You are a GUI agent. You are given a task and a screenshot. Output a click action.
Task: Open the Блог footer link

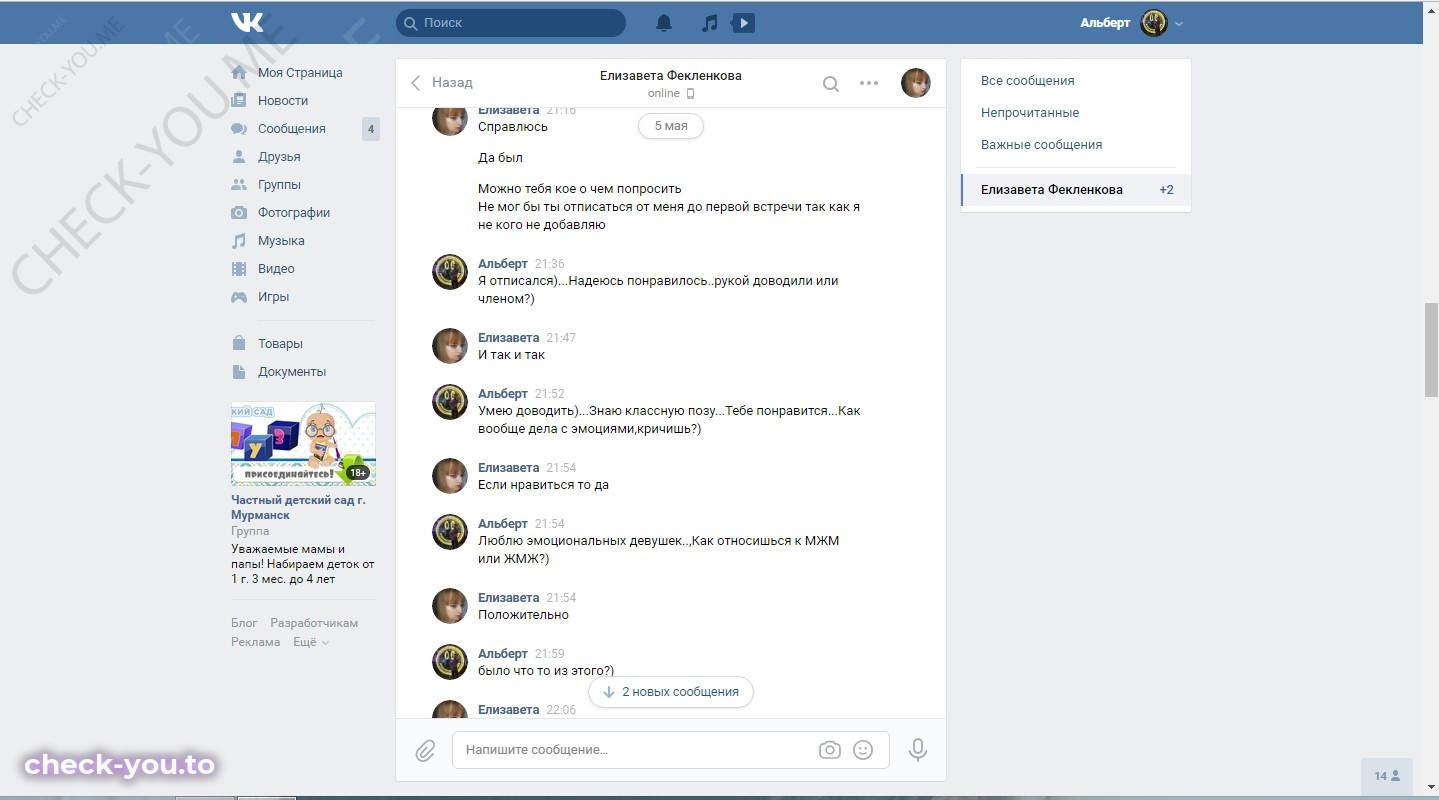click(244, 623)
